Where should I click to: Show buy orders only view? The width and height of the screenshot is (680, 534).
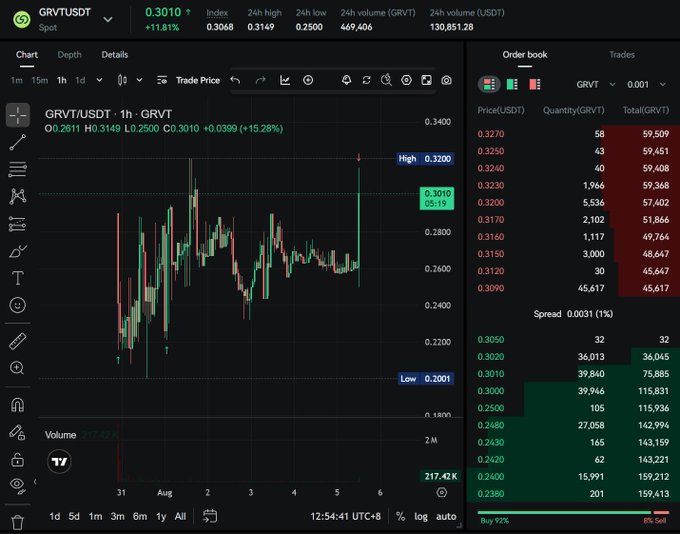point(512,84)
